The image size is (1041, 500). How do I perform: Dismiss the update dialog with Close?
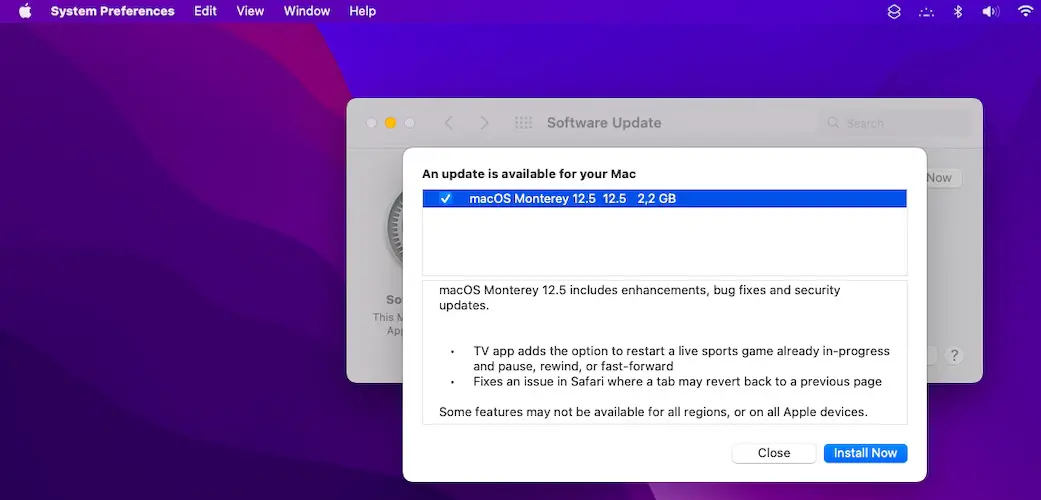(773, 453)
